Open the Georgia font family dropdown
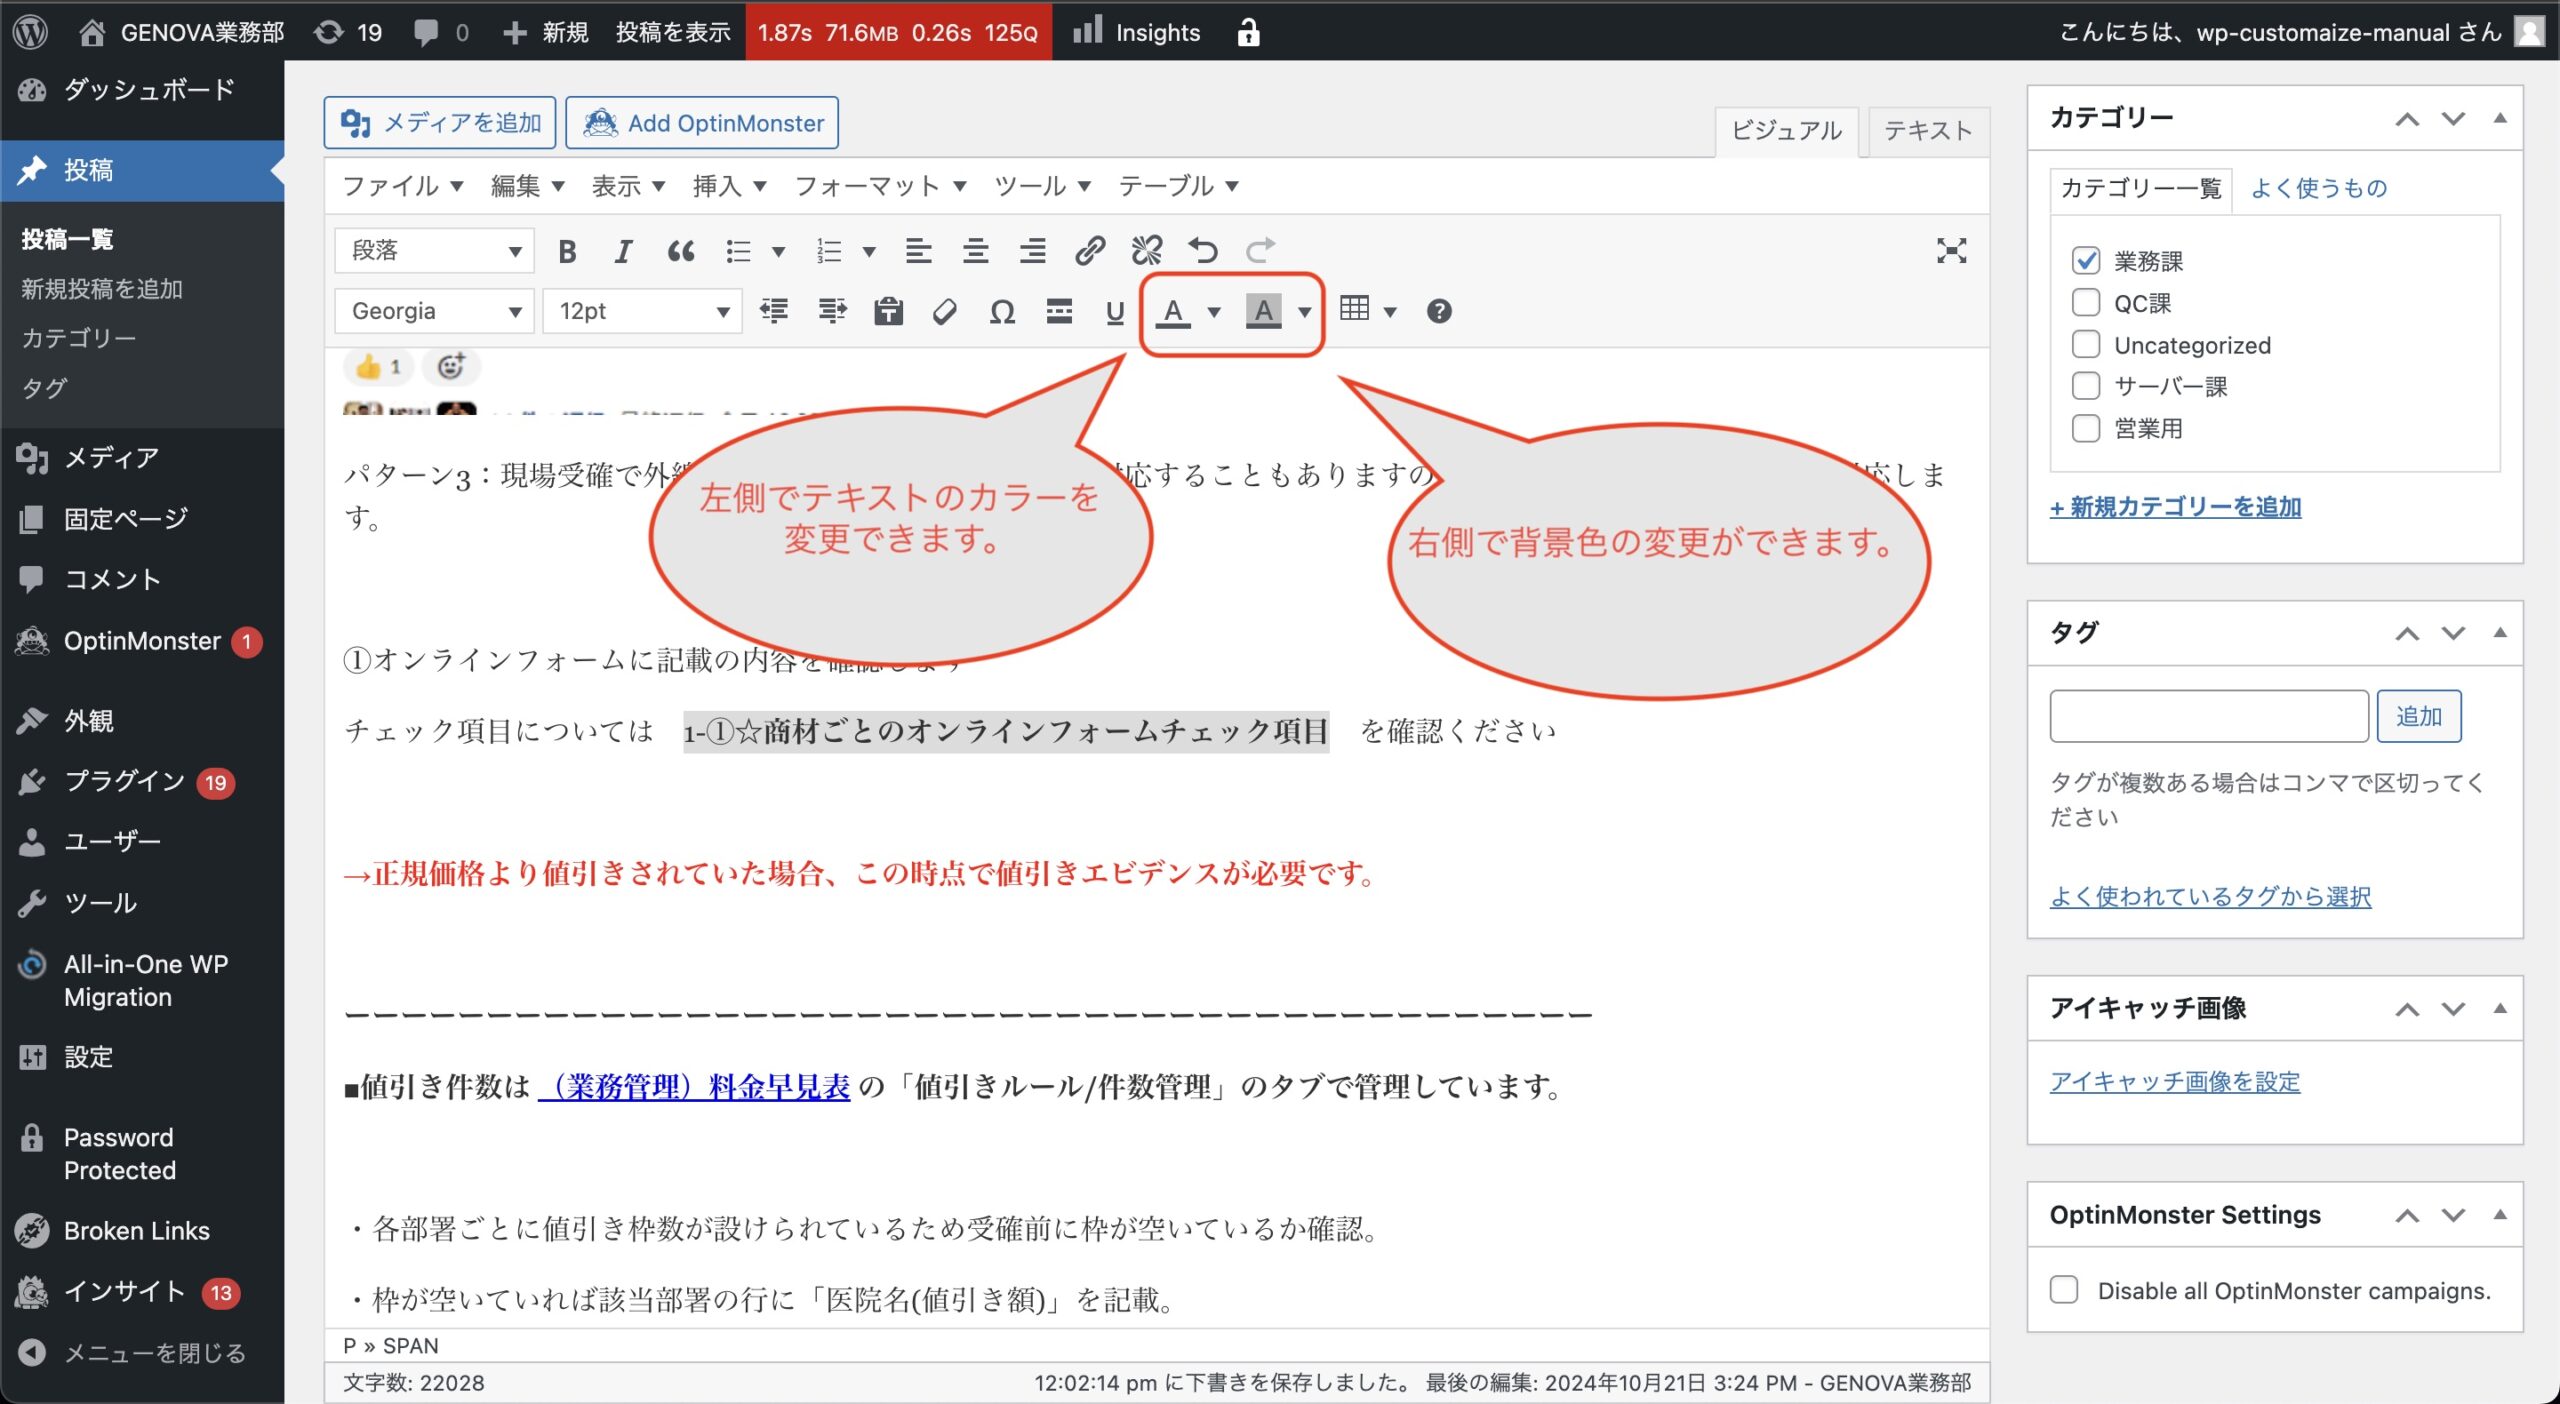Image resolution: width=2560 pixels, height=1404 pixels. [435, 312]
